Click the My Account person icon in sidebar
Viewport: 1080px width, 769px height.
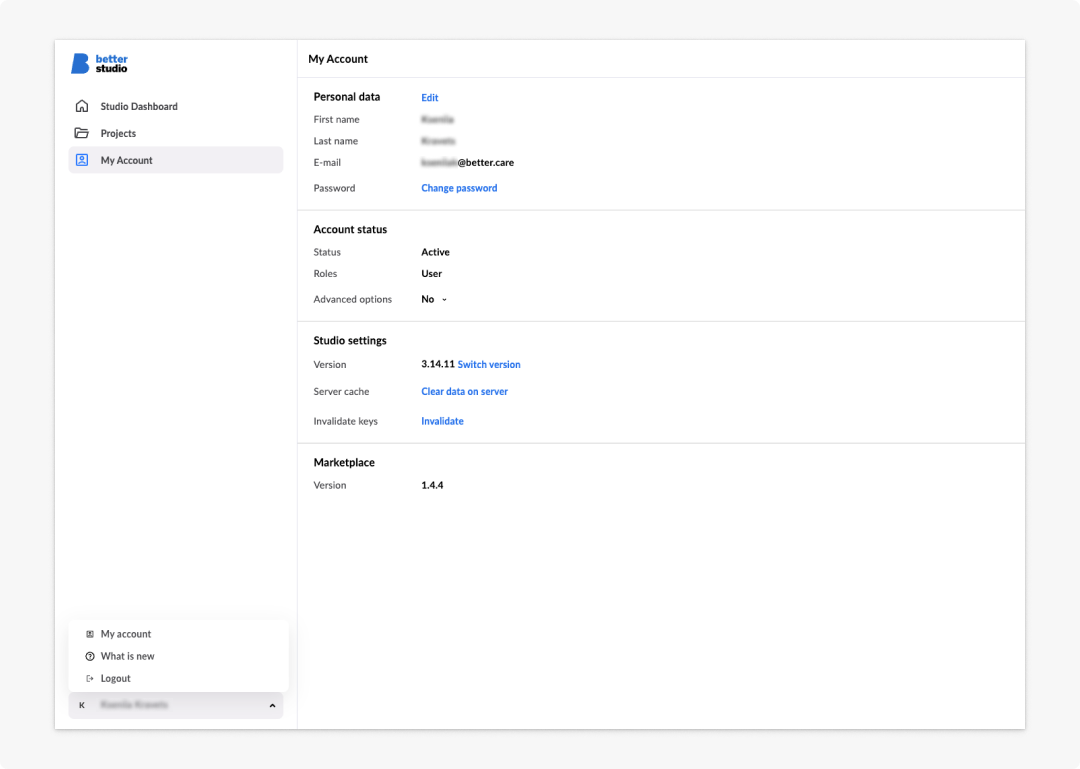point(82,160)
